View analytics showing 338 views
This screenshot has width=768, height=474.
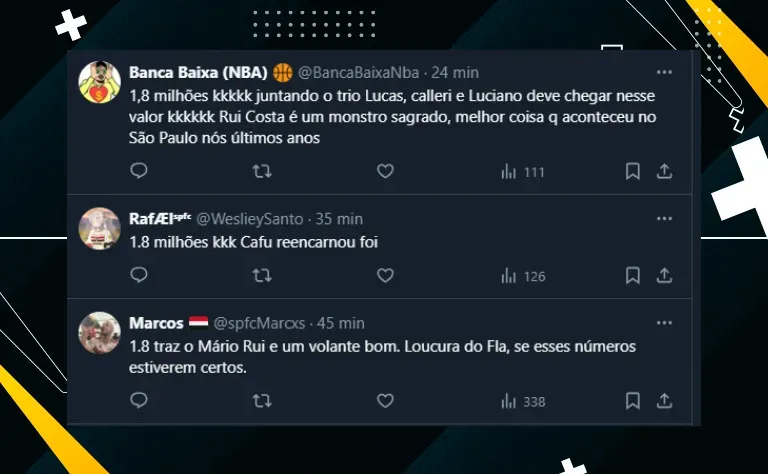522,401
